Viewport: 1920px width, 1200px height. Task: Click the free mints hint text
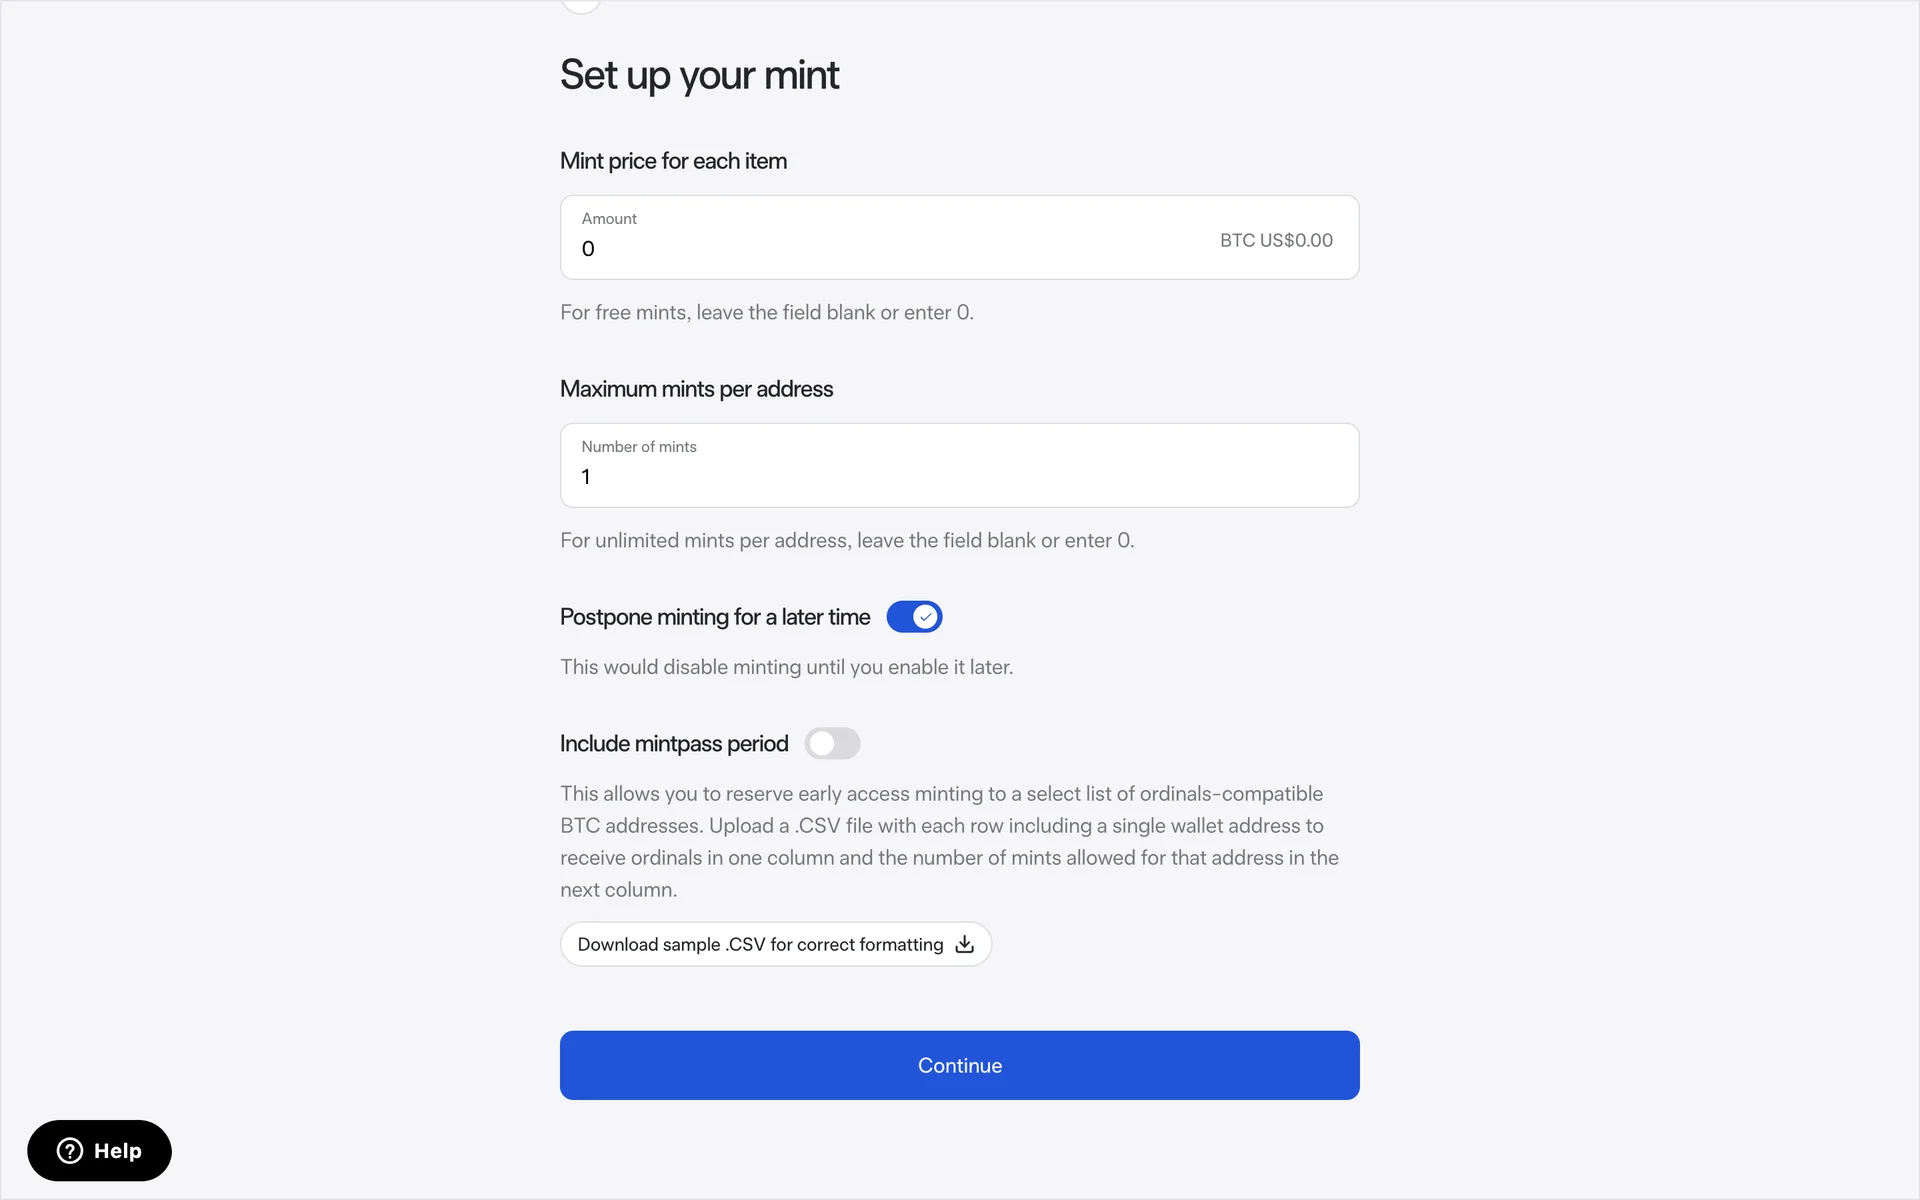click(766, 312)
